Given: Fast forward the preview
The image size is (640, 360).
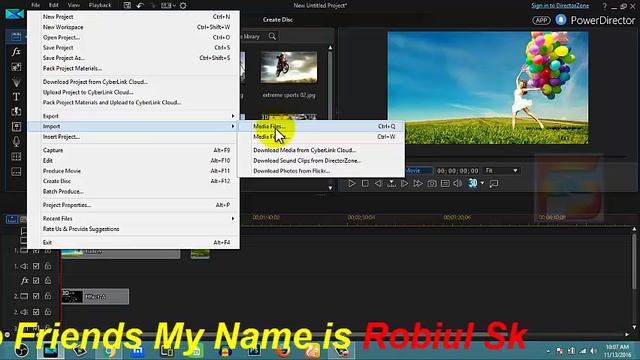Looking at the screenshot, I should pyautogui.click(x=418, y=184).
